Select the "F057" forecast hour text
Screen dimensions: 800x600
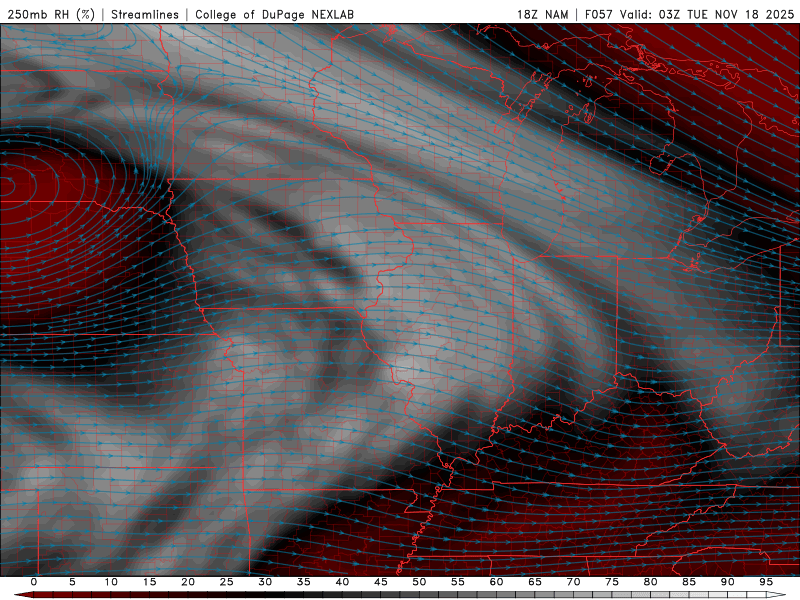pyautogui.click(x=599, y=14)
